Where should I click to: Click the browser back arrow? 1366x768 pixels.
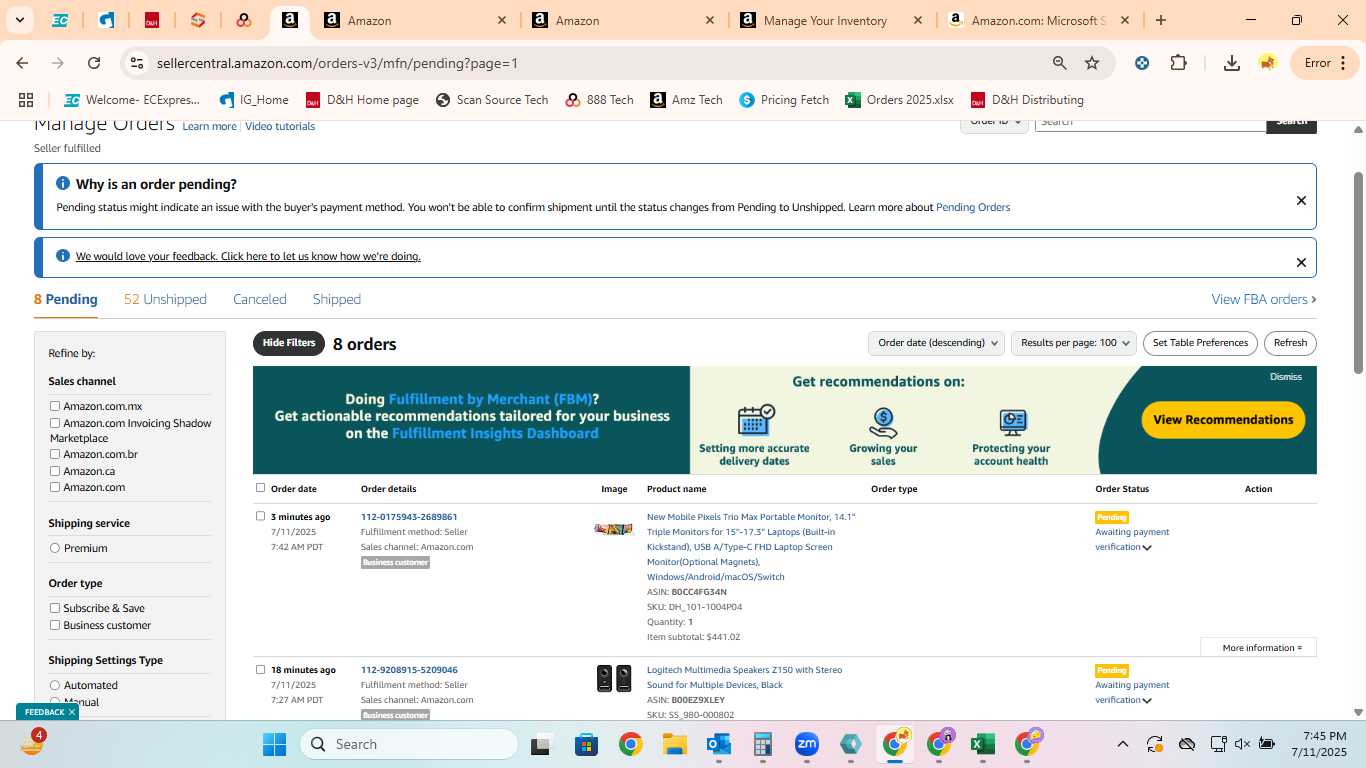[x=22, y=63]
